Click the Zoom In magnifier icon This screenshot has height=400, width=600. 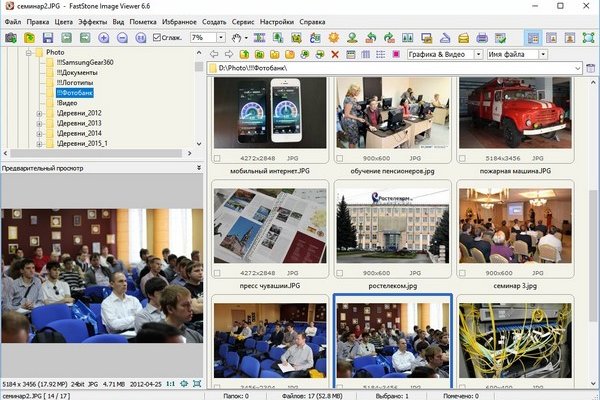click(105, 37)
